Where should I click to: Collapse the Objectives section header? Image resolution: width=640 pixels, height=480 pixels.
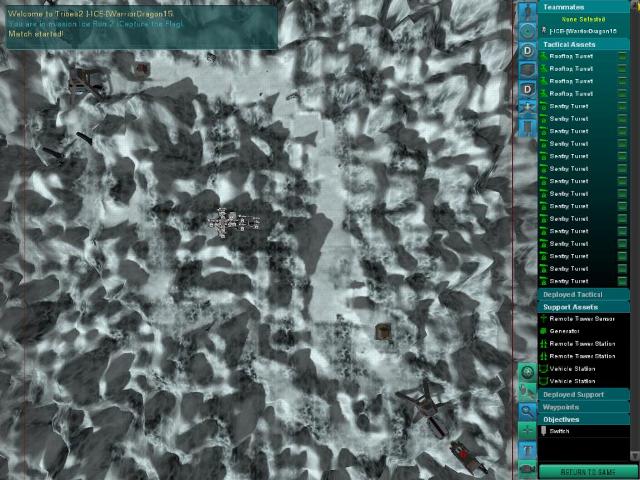tap(584, 420)
